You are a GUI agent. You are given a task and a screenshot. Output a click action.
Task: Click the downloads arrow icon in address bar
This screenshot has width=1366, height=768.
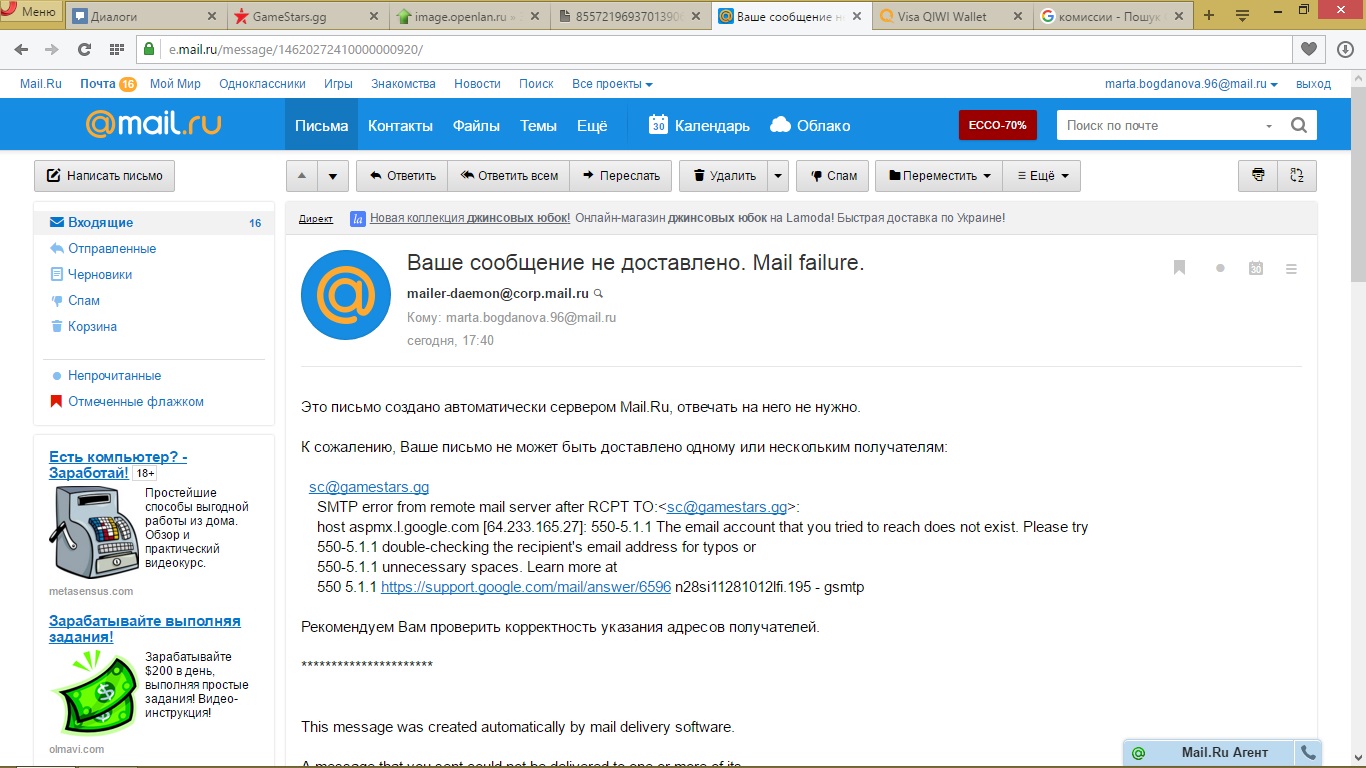(1345, 49)
